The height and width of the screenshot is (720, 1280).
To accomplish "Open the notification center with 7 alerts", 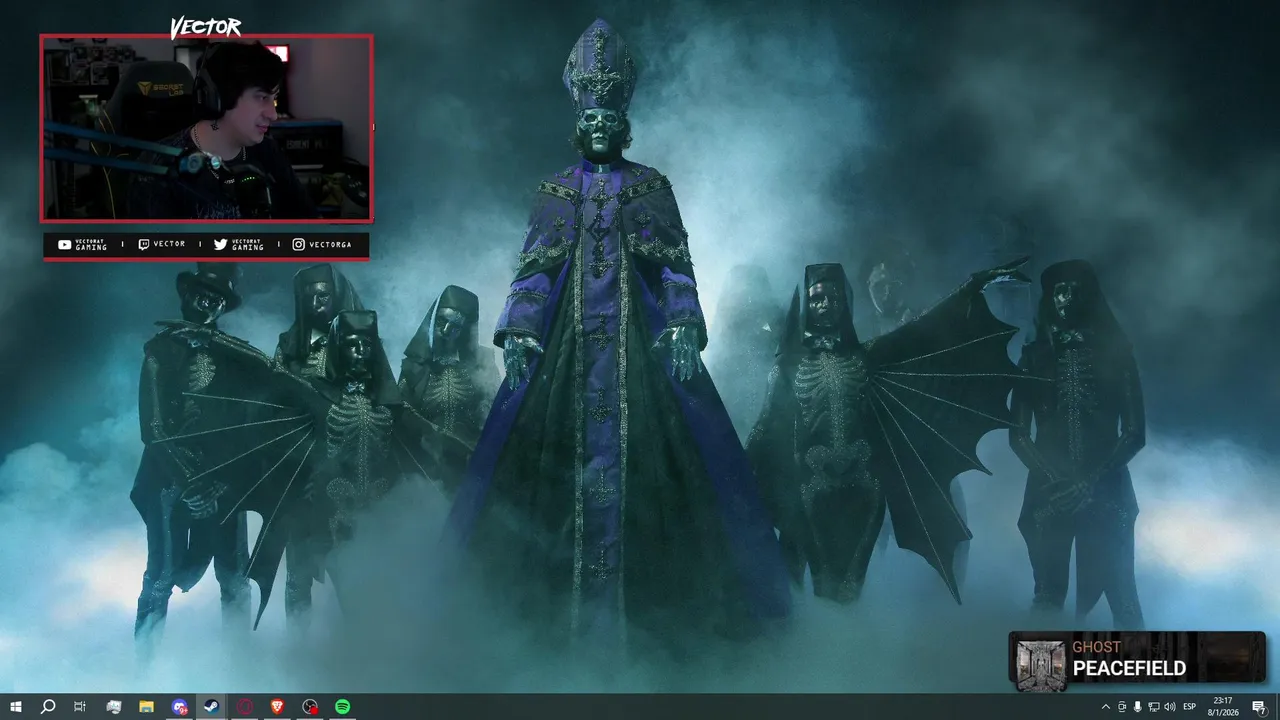I will (x=1260, y=707).
